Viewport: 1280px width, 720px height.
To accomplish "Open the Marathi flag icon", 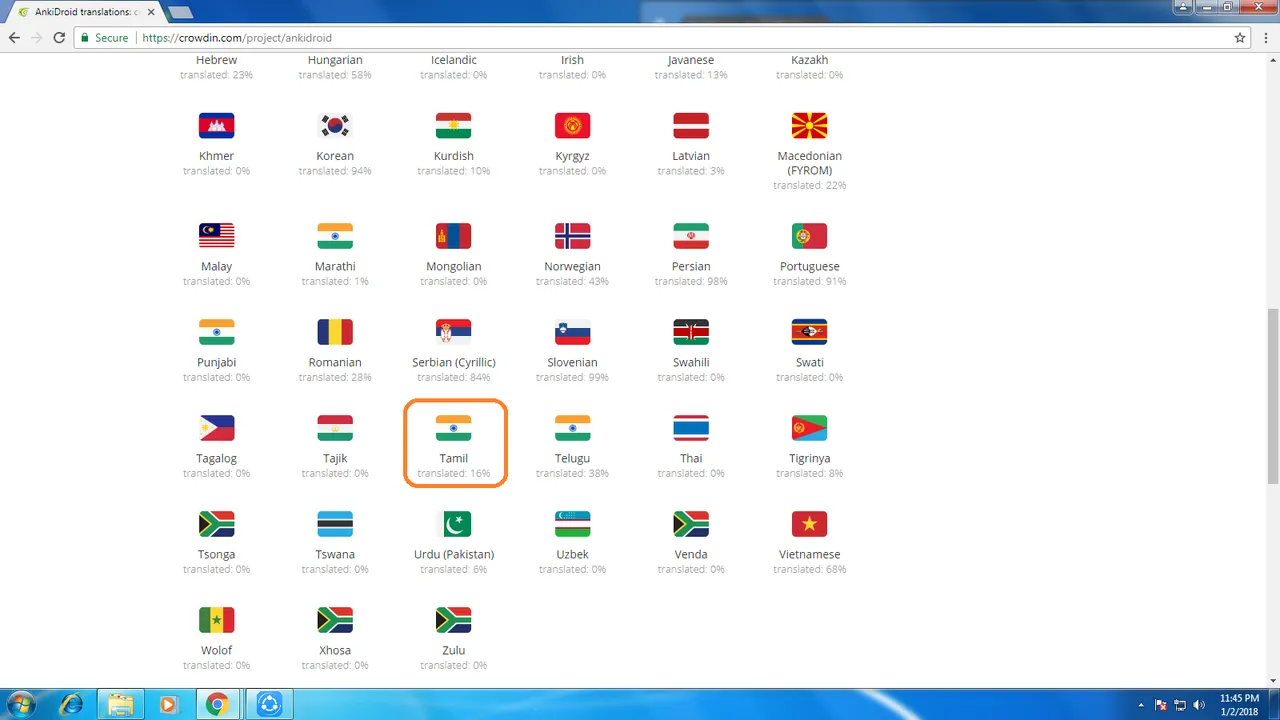I will pos(335,236).
